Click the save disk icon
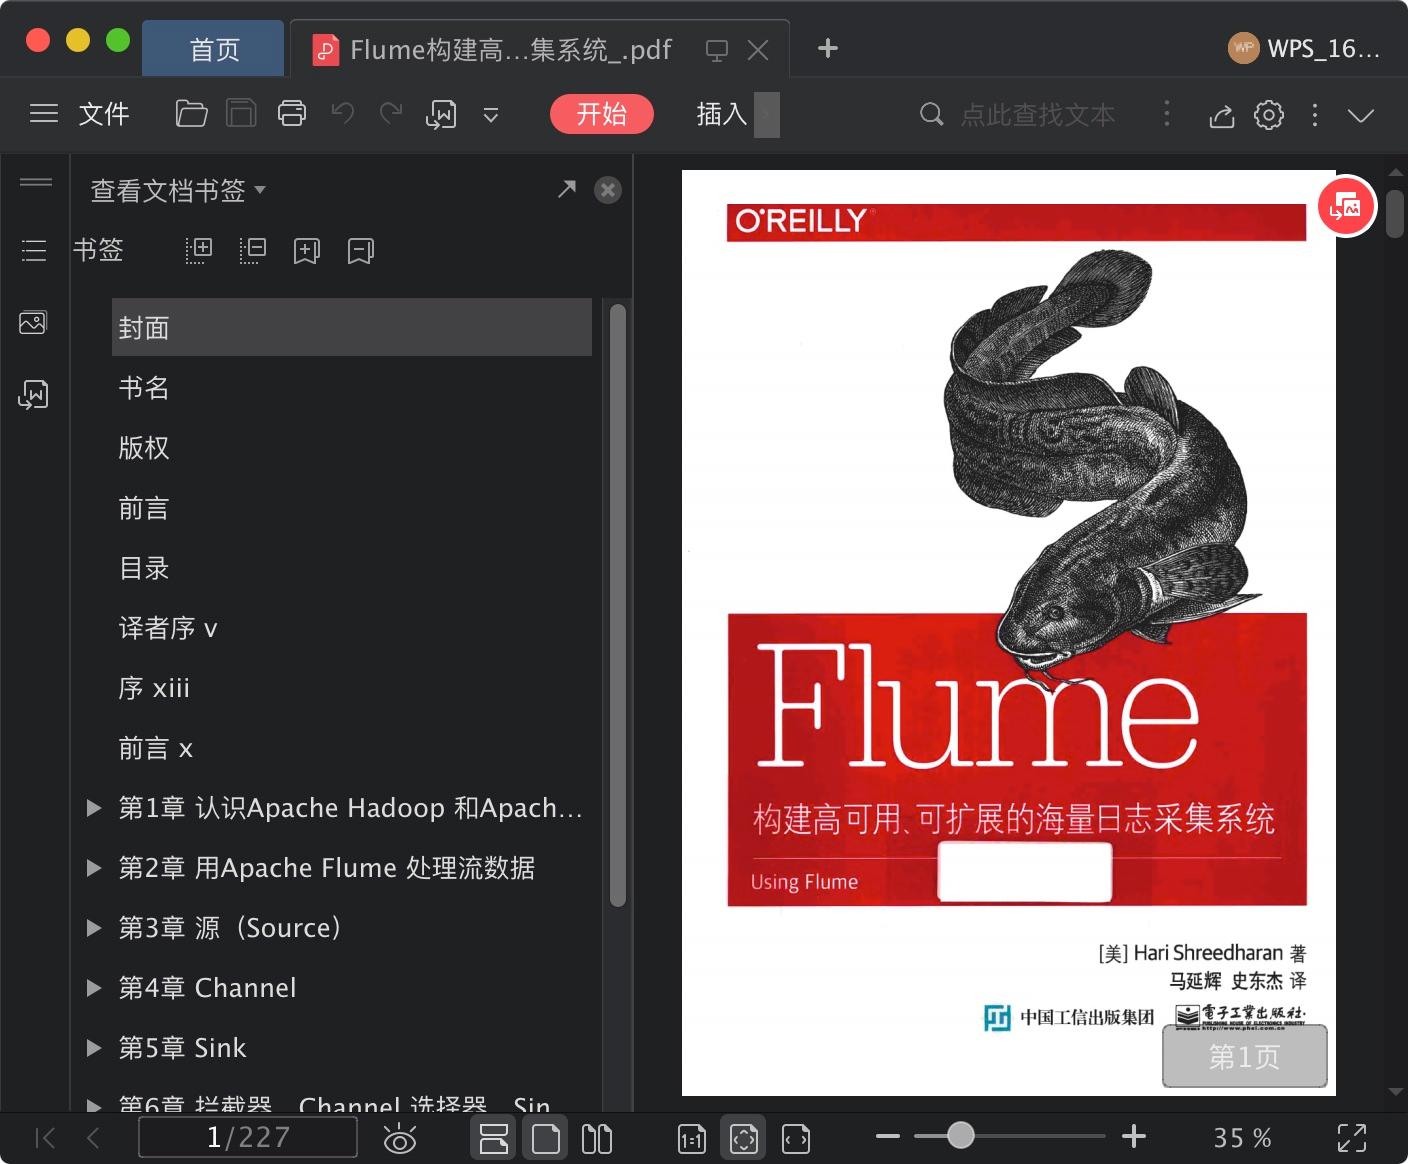This screenshot has width=1408, height=1164. (241, 114)
